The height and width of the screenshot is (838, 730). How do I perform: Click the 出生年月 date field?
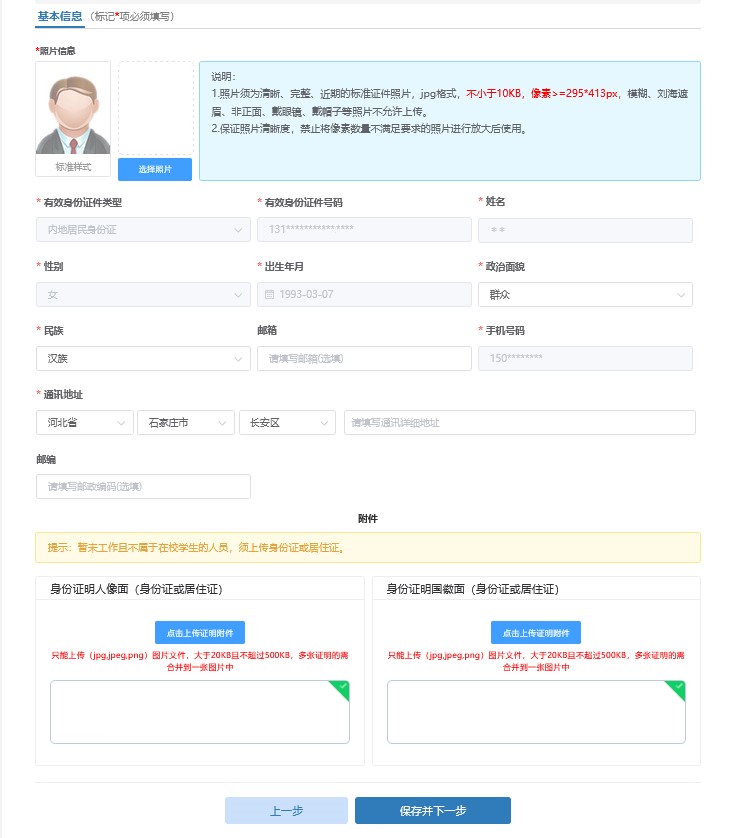(x=364, y=294)
